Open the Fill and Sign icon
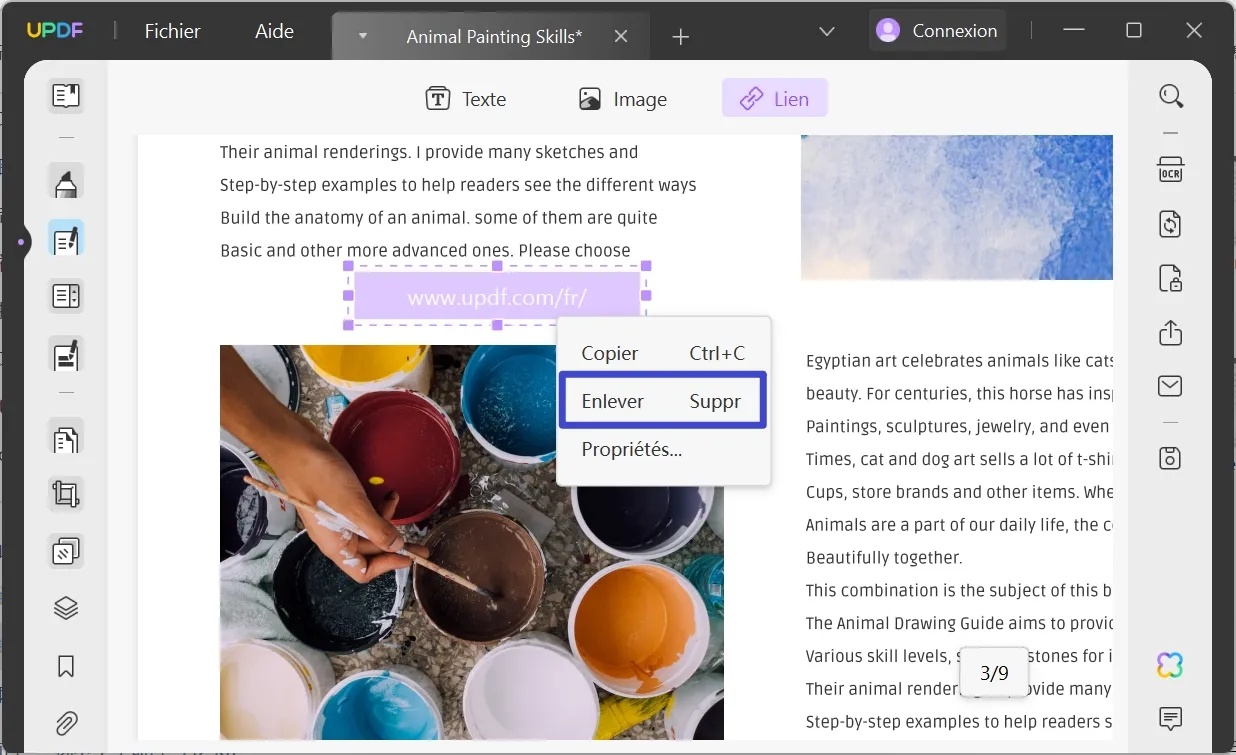This screenshot has height=755, width=1236. [66, 354]
